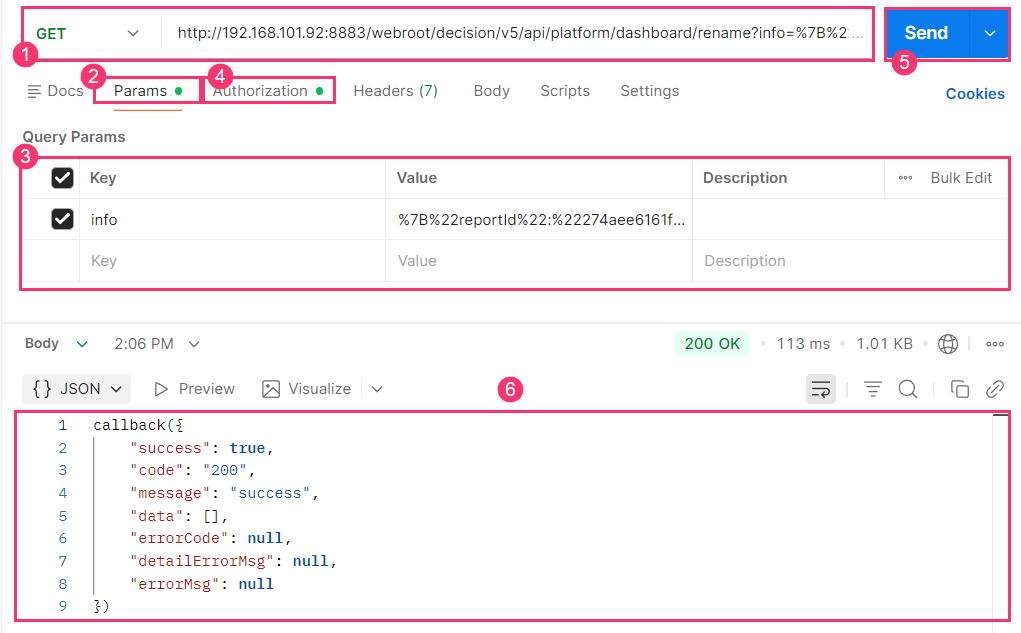The height and width of the screenshot is (633, 1021).
Task: Open the JSON format dropdown
Action: [x=77, y=389]
